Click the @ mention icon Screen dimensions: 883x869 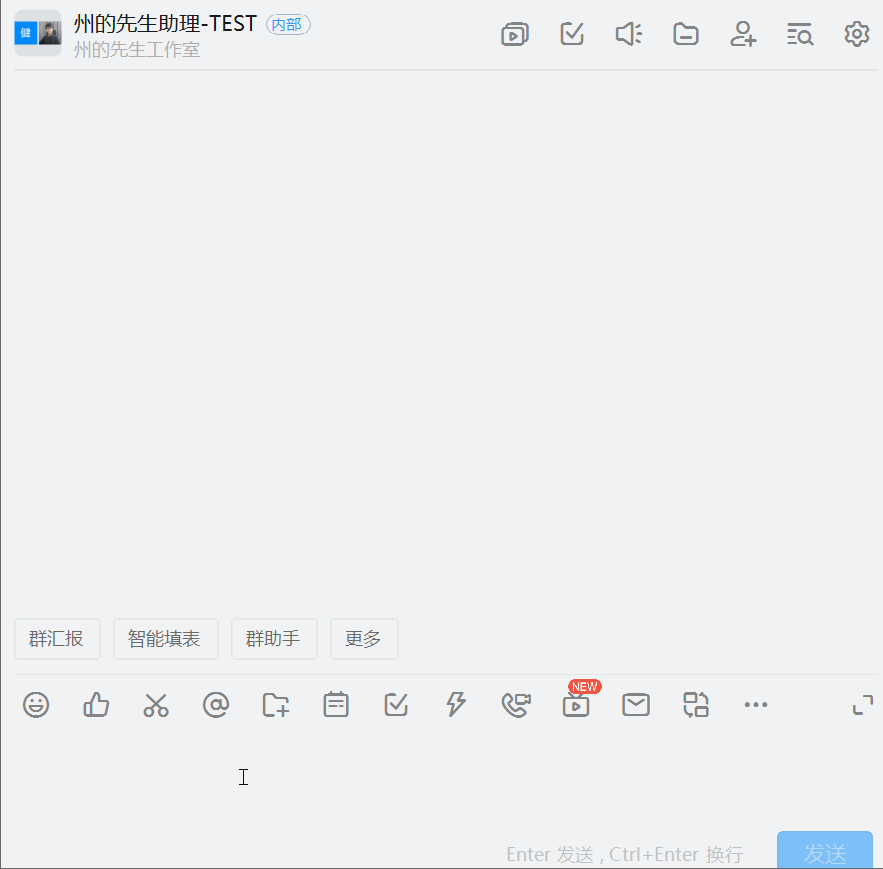(x=216, y=705)
